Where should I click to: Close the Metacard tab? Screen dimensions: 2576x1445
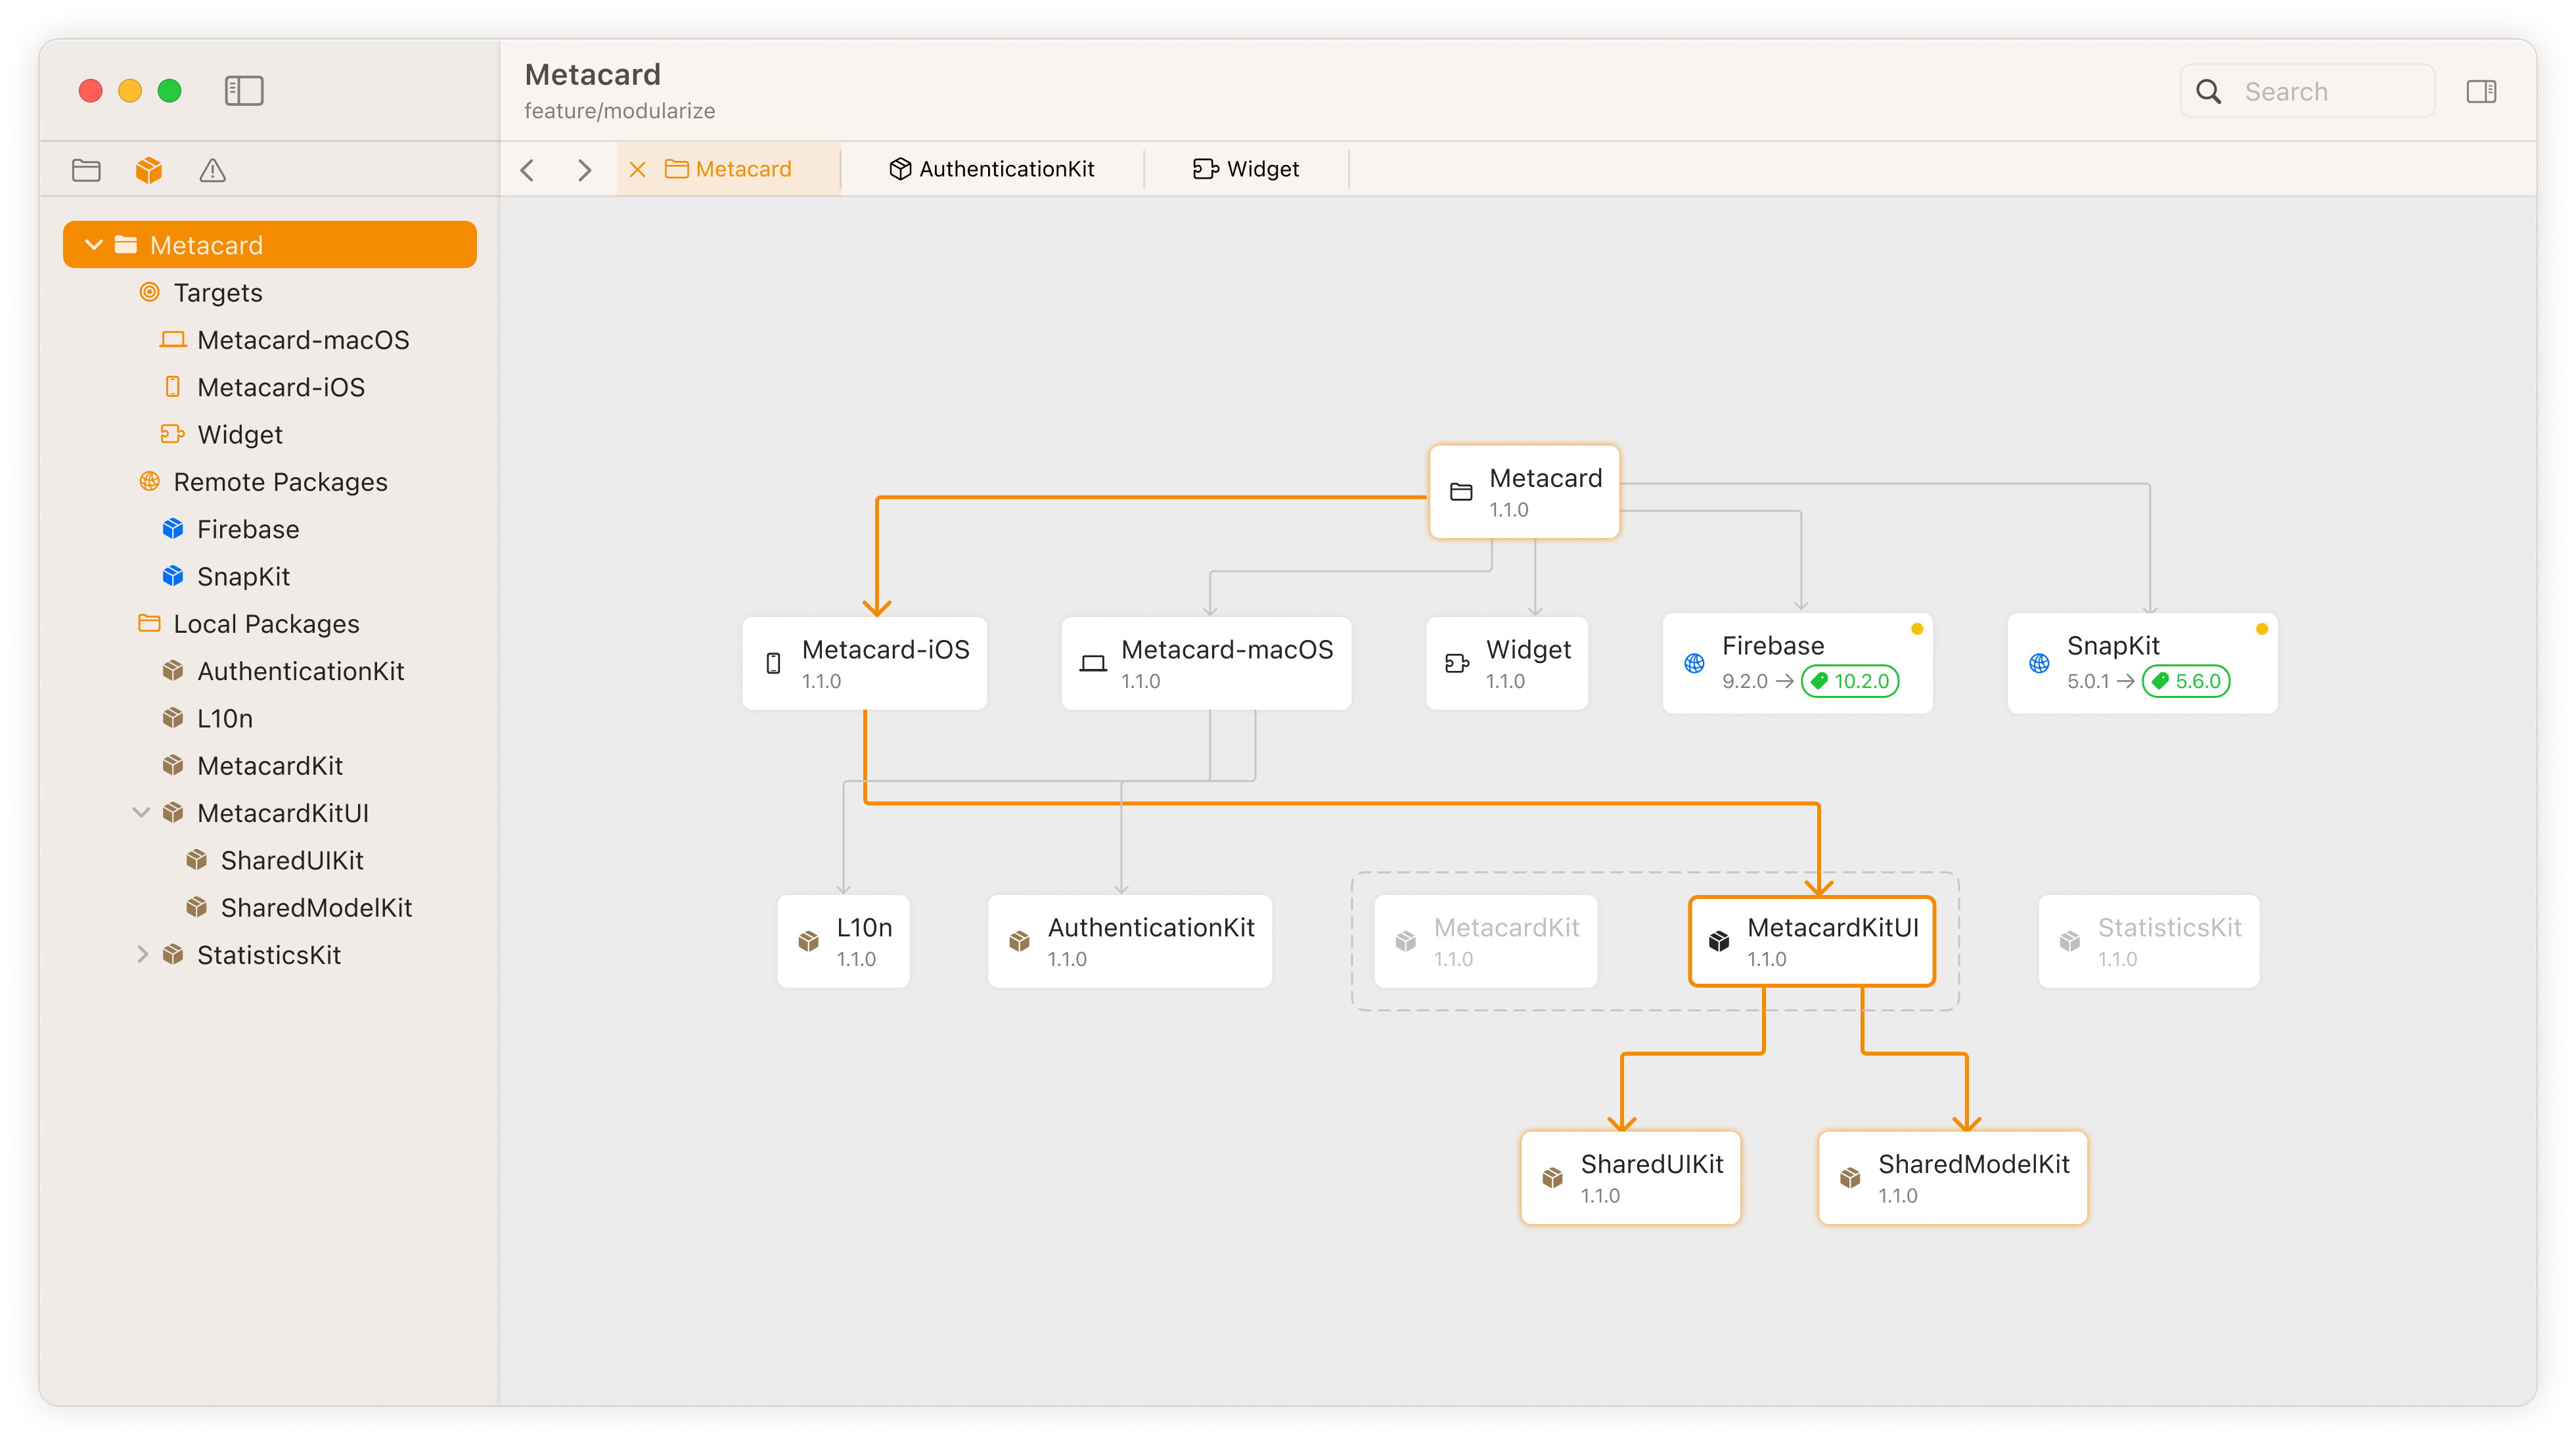(637, 170)
